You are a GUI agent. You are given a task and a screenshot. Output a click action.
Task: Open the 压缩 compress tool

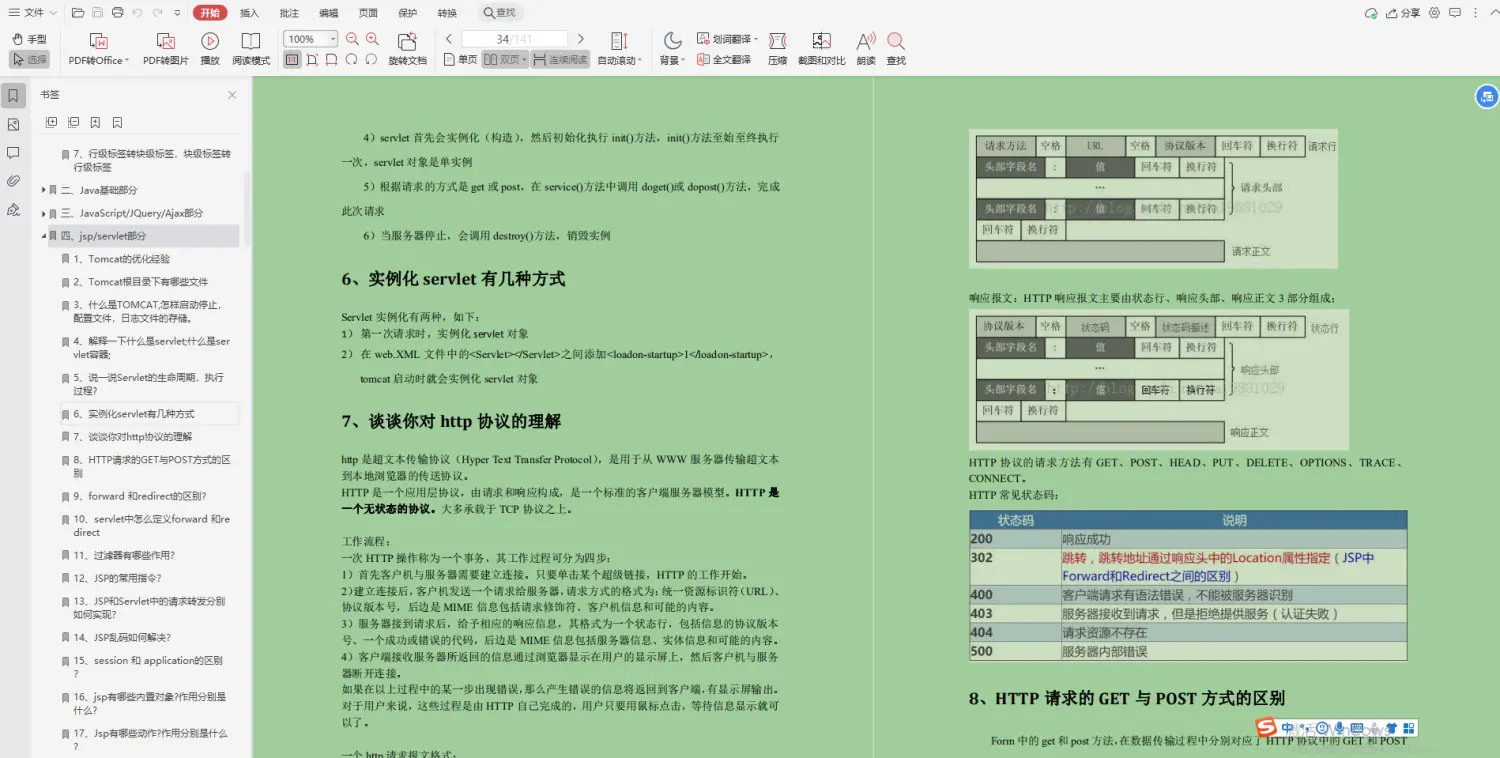777,48
